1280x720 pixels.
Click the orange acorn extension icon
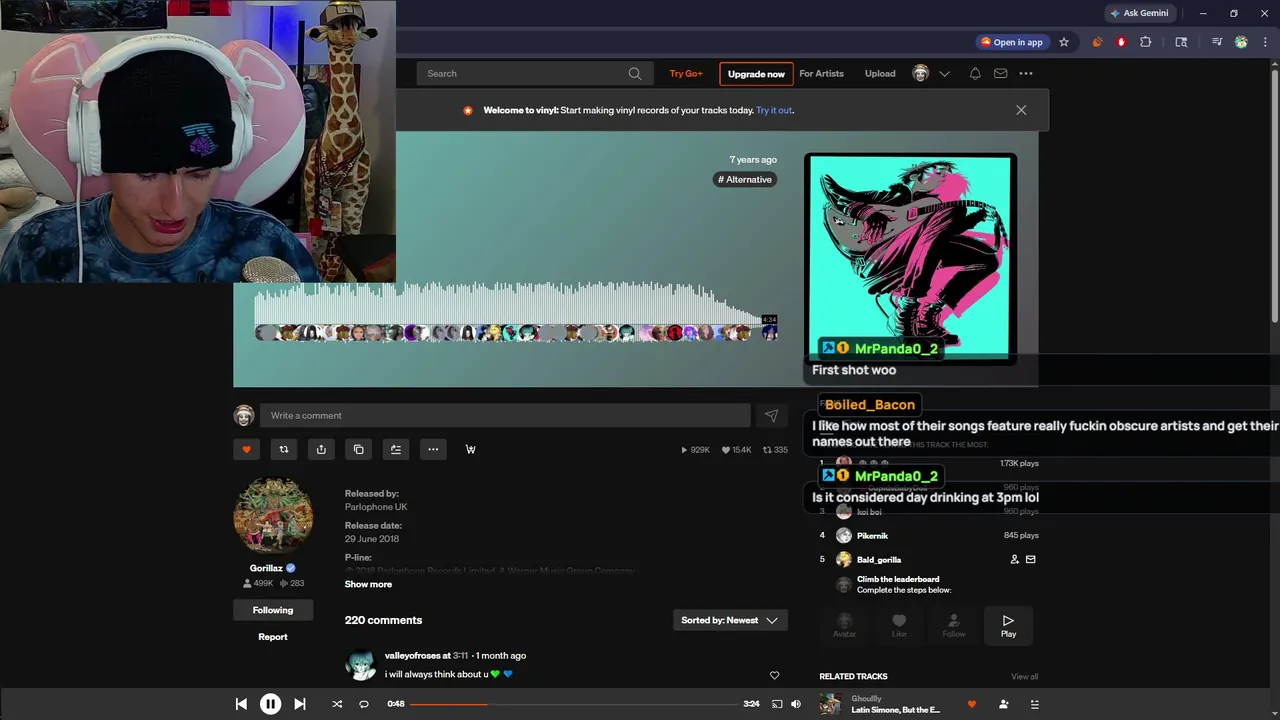tap(1097, 42)
